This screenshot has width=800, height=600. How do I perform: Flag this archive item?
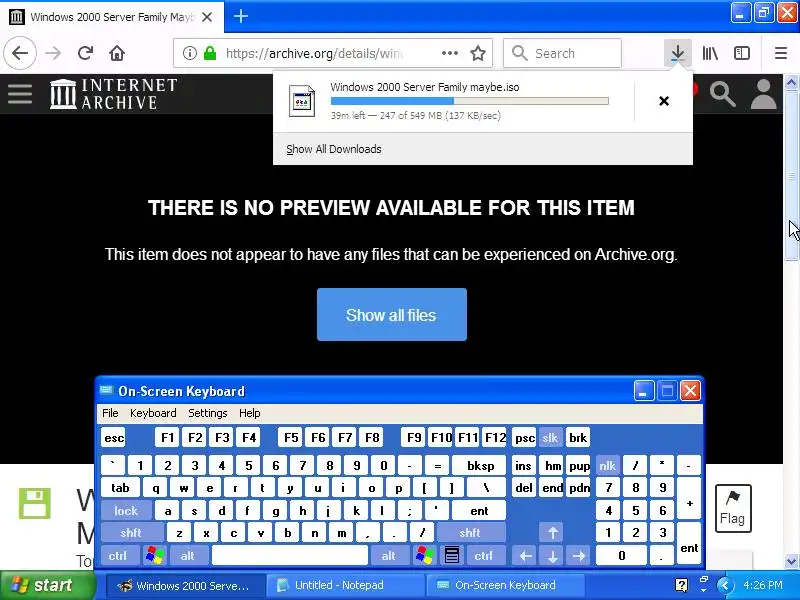pos(733,508)
